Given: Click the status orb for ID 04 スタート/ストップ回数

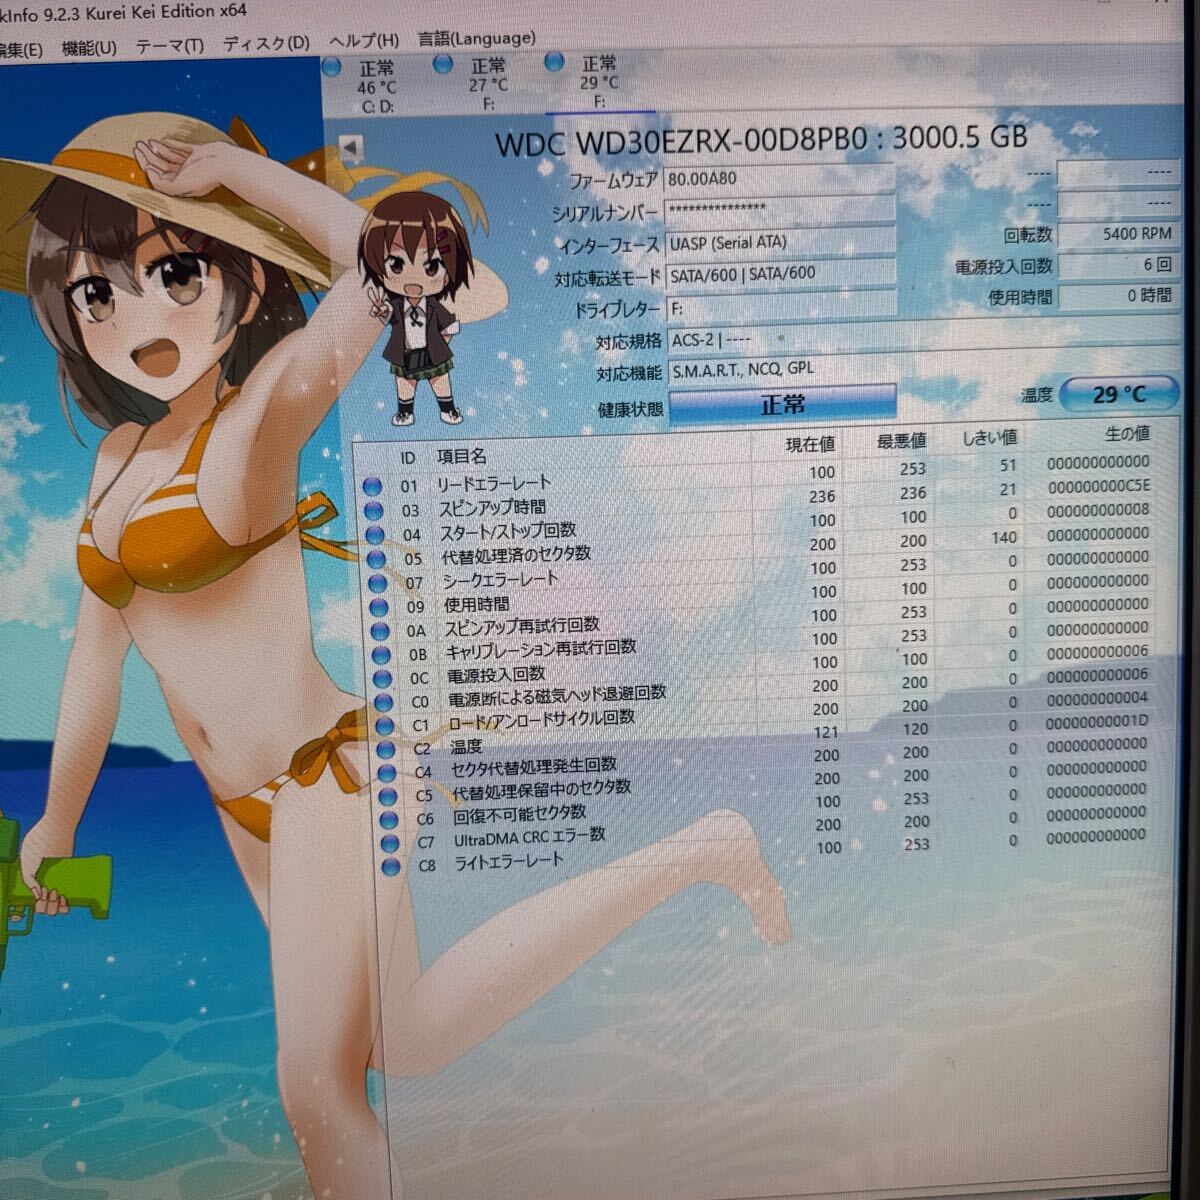Looking at the screenshot, I should (375, 535).
